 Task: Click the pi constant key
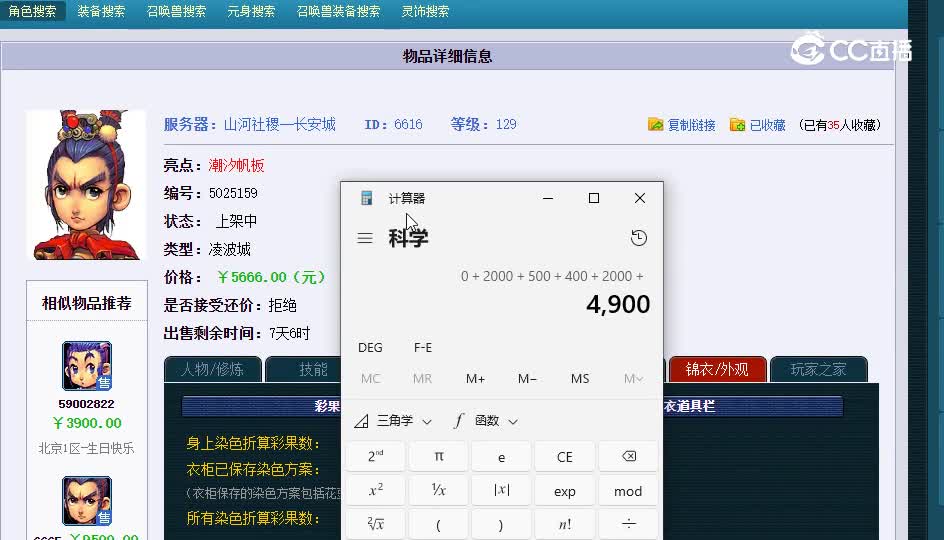point(438,456)
